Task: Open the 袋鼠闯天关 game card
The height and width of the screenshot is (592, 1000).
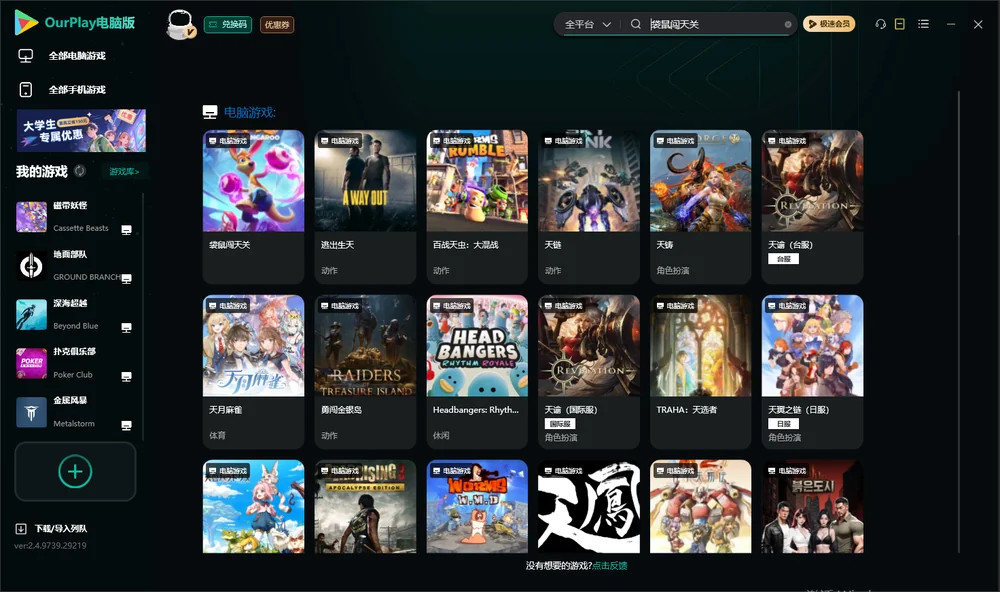Action: (x=253, y=207)
